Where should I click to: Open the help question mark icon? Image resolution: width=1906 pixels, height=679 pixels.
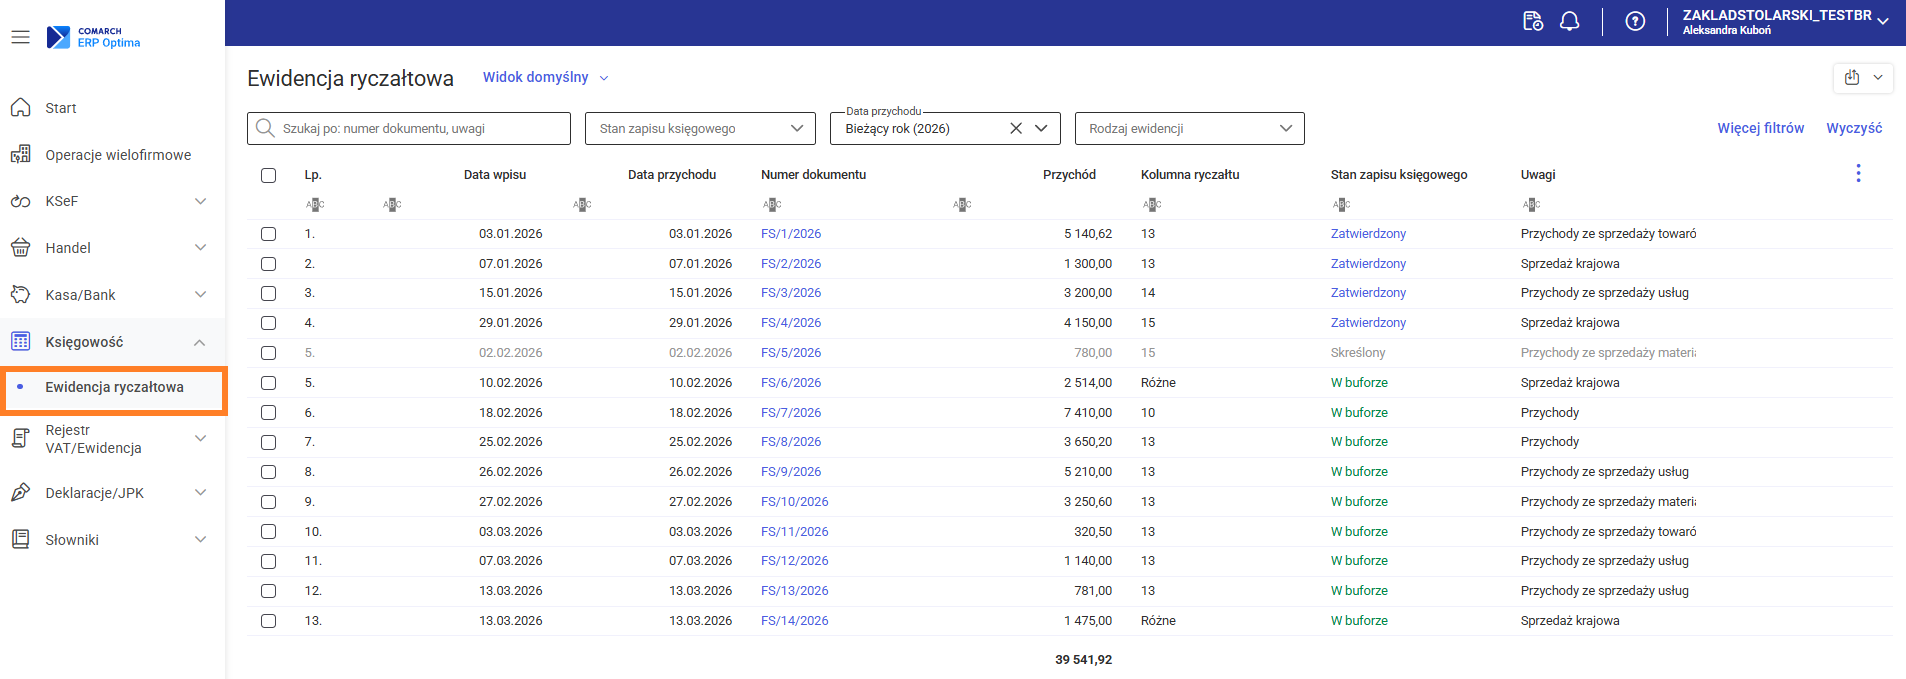click(1635, 21)
